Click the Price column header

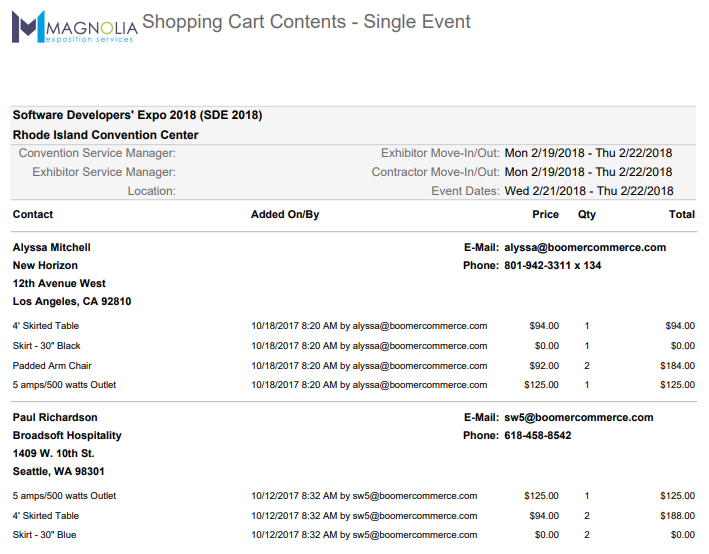[x=545, y=214]
